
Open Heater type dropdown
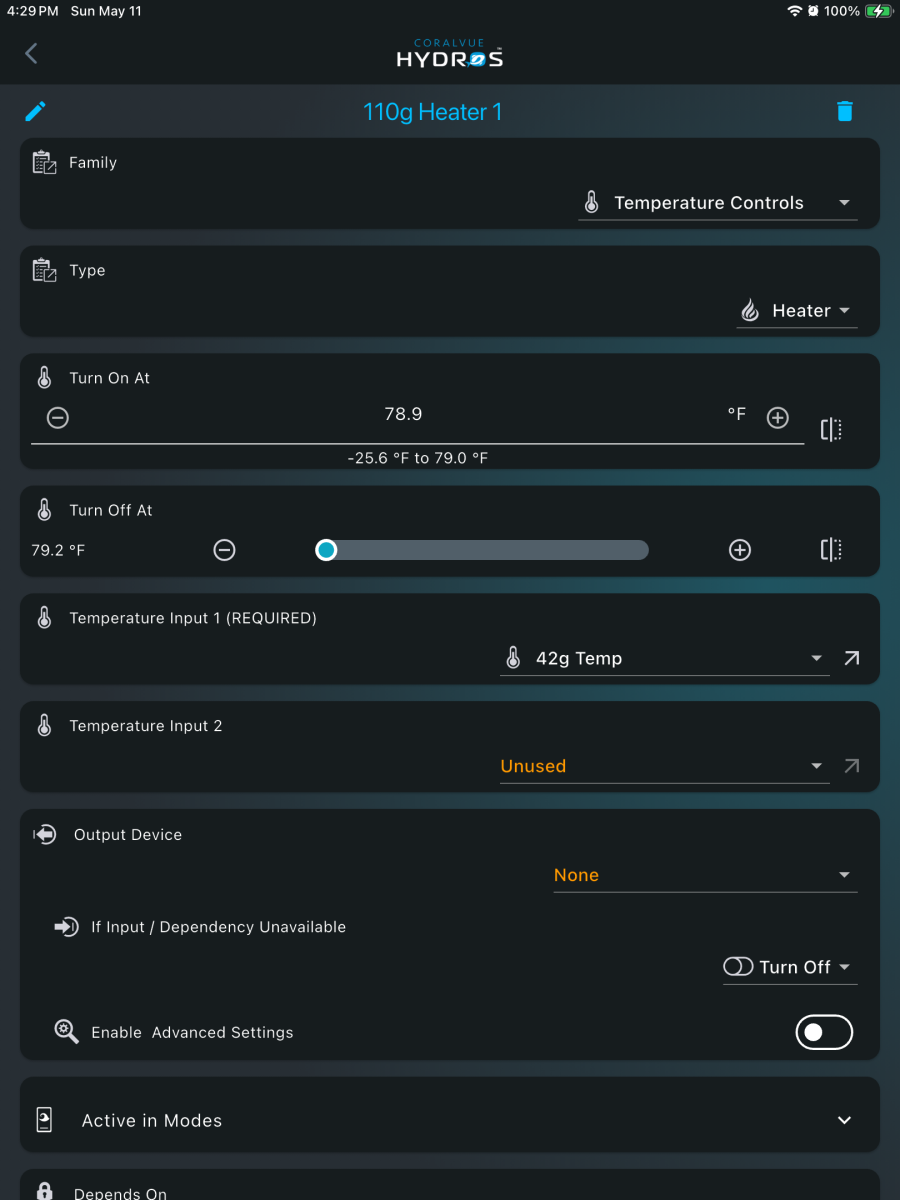(x=797, y=311)
